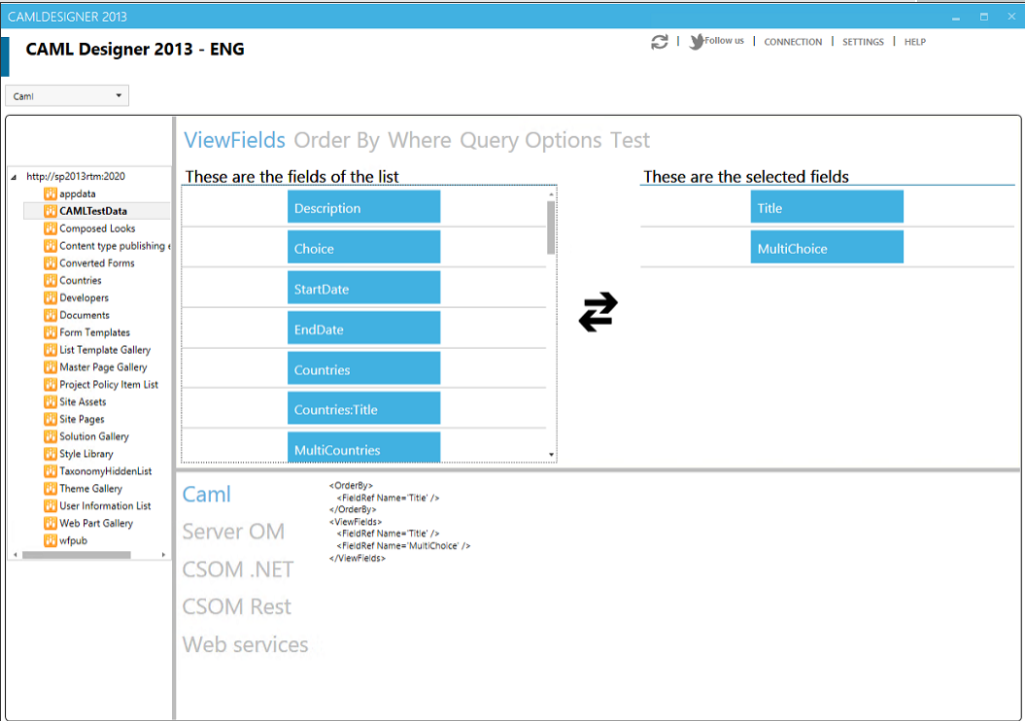Click the refresh icon in the header
1025x721 pixels.
coord(660,42)
